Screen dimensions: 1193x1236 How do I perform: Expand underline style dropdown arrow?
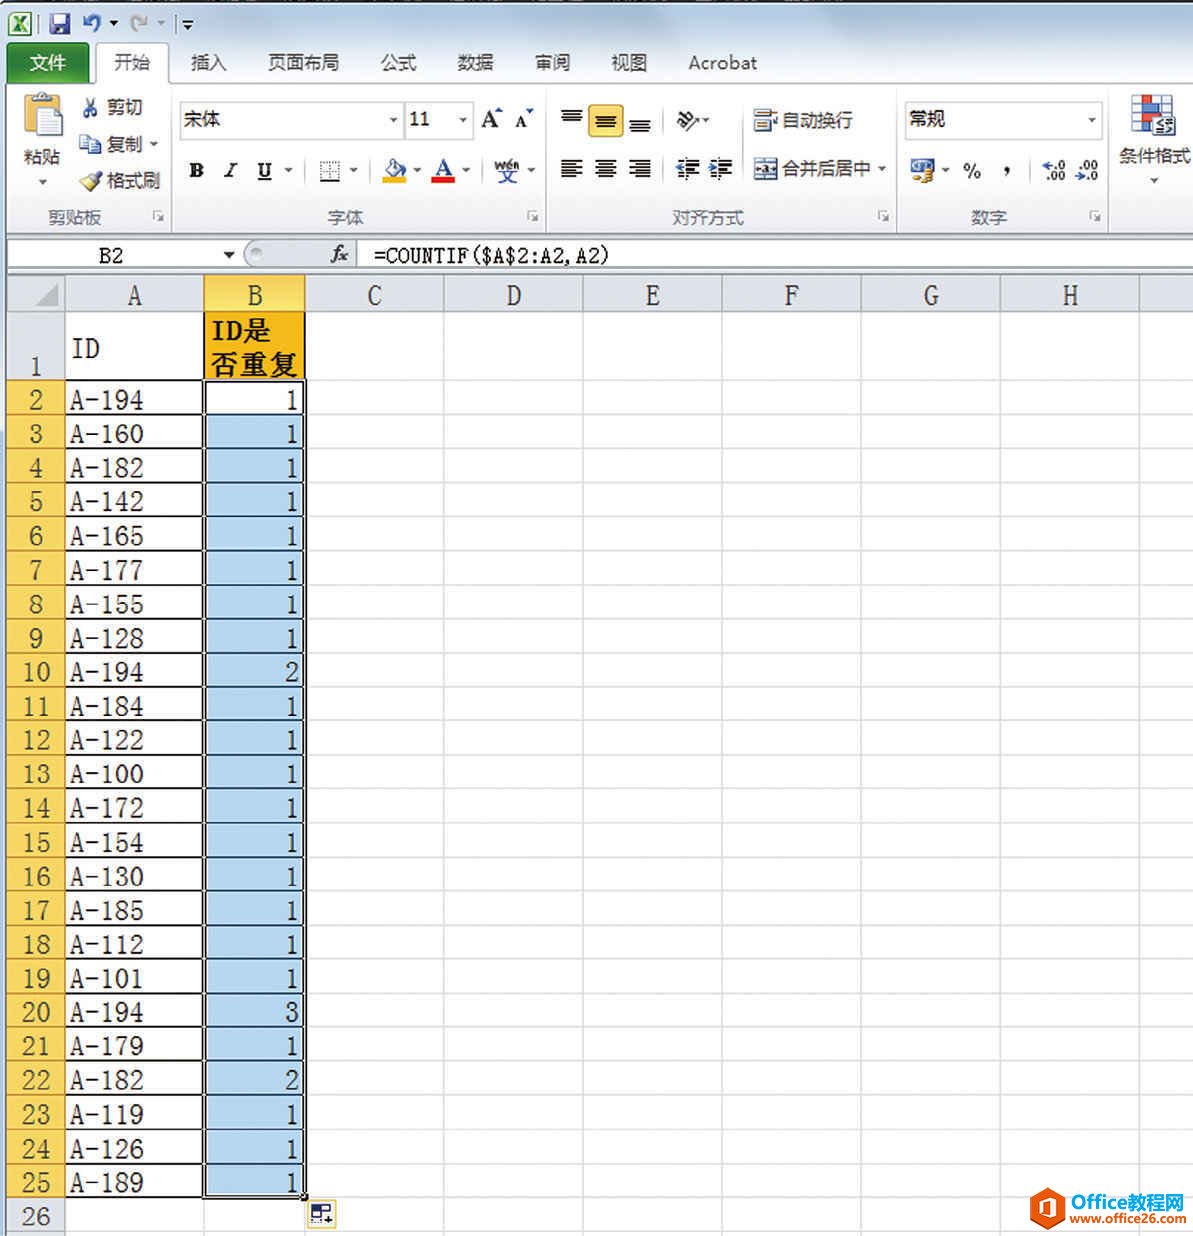[x=288, y=171]
